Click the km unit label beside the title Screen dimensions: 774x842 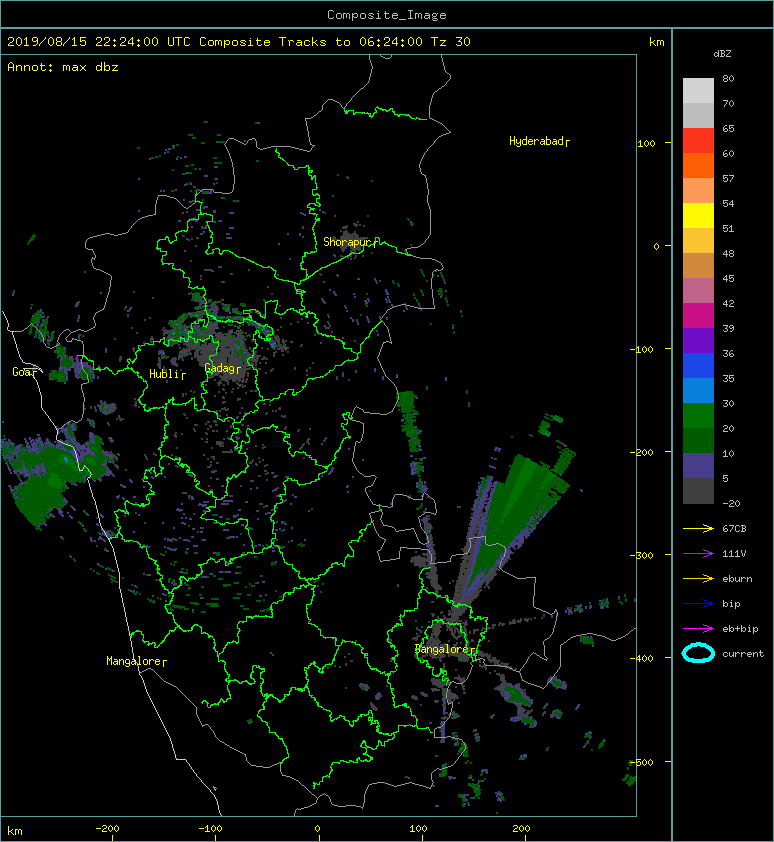pyautogui.click(x=657, y=42)
